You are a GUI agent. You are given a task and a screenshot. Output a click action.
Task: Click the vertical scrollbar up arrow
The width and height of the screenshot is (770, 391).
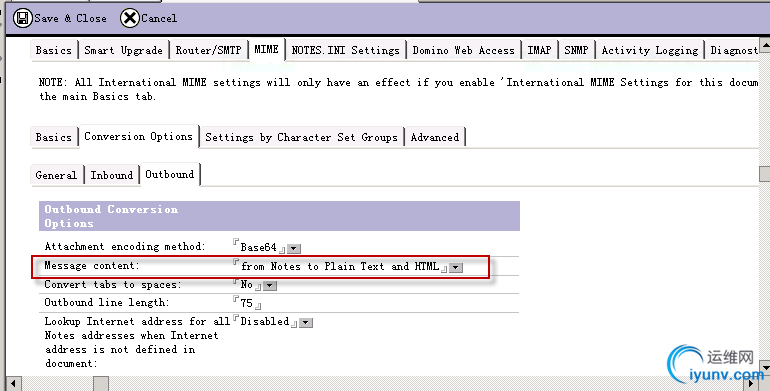(765, 45)
